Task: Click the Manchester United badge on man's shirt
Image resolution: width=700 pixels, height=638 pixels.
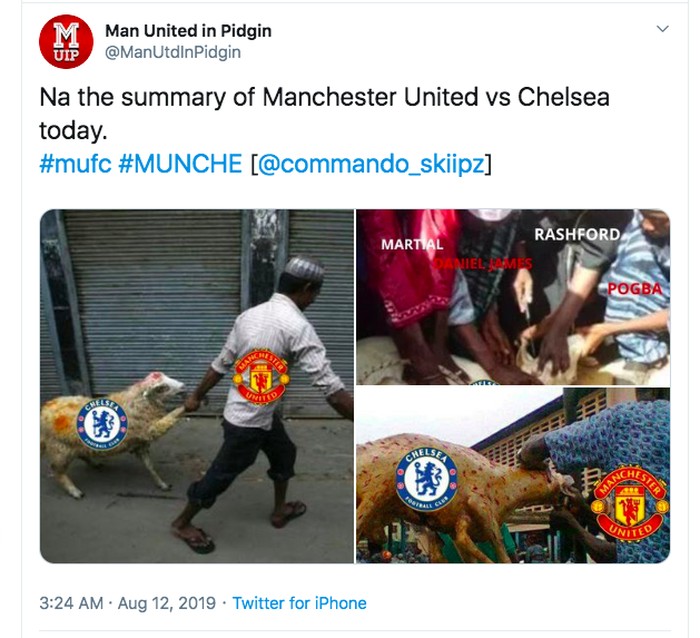Action: [x=261, y=376]
